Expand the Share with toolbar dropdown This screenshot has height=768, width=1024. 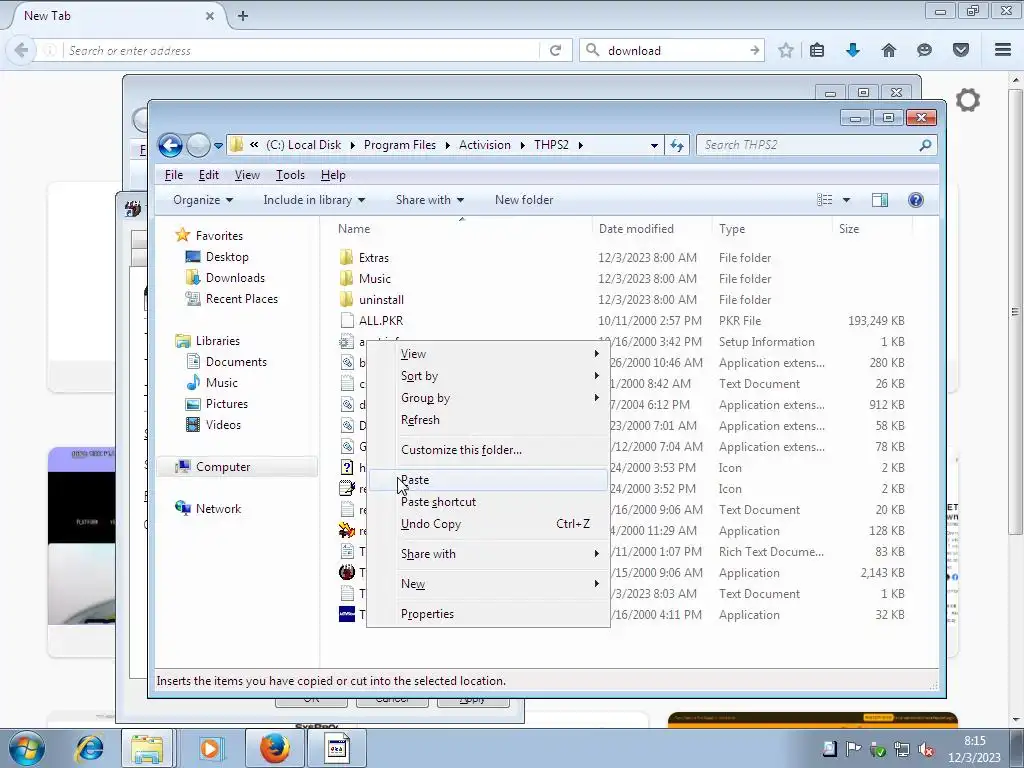430,200
